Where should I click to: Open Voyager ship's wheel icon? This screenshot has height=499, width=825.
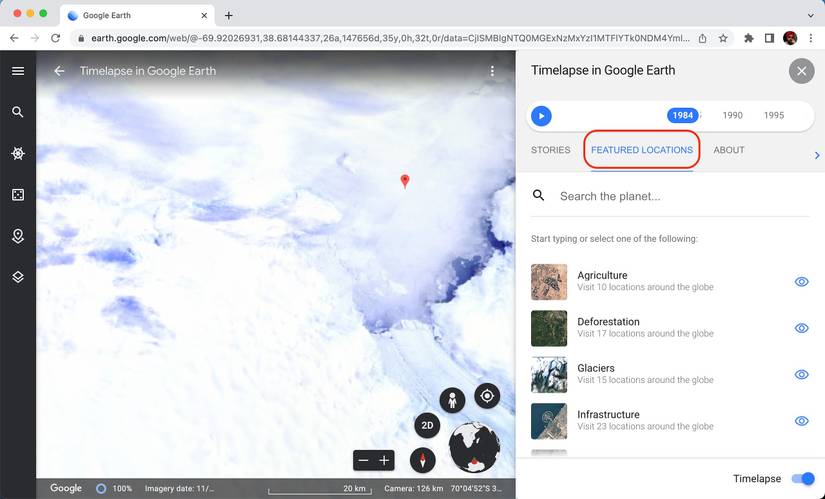coord(18,153)
